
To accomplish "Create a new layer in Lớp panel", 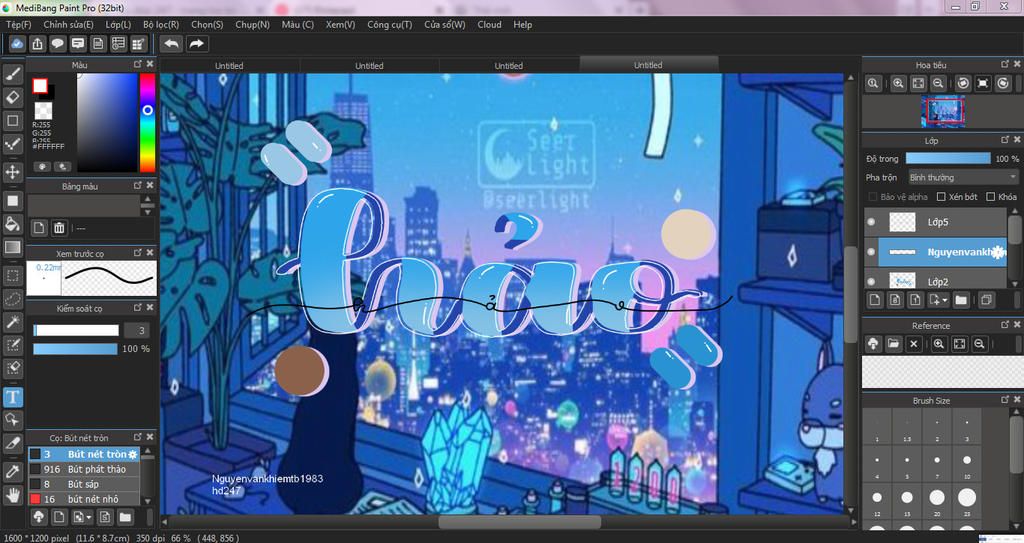I will click(x=875, y=300).
